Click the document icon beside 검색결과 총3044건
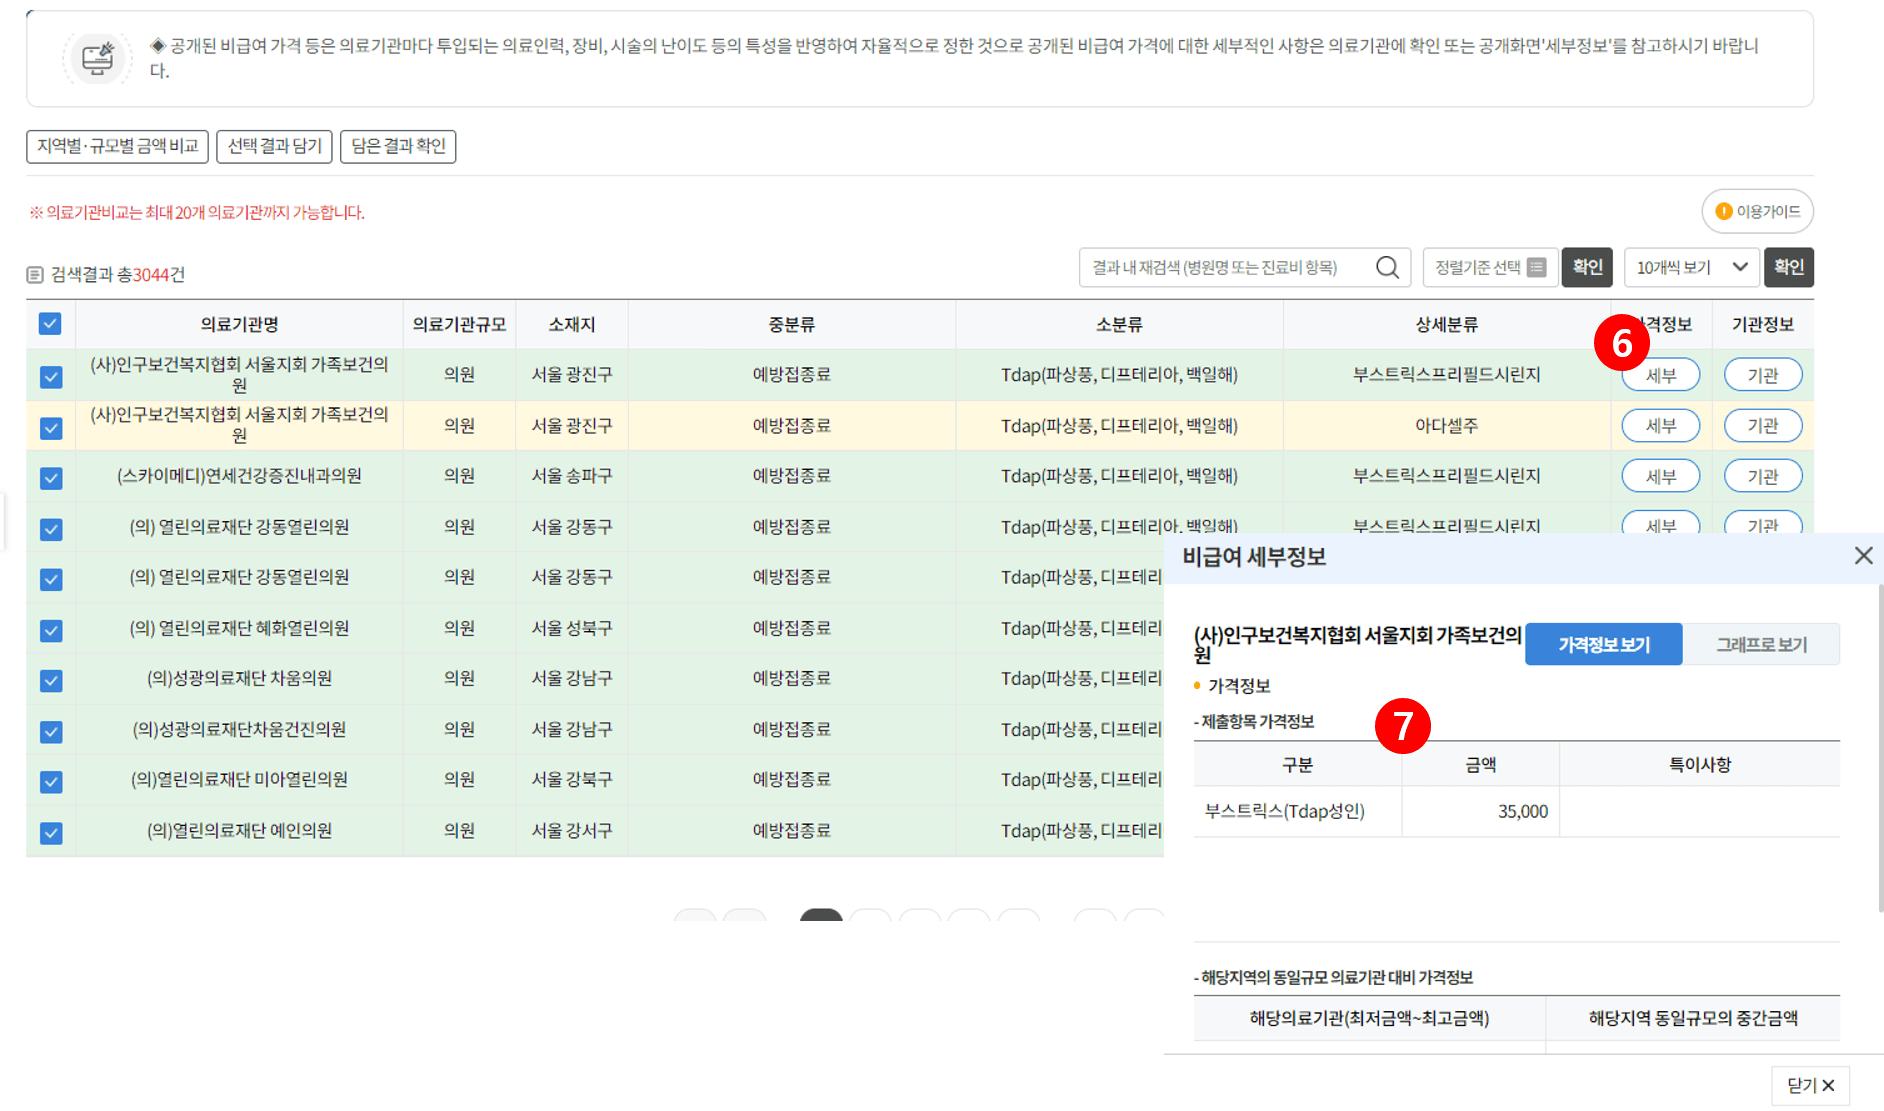 [37, 273]
